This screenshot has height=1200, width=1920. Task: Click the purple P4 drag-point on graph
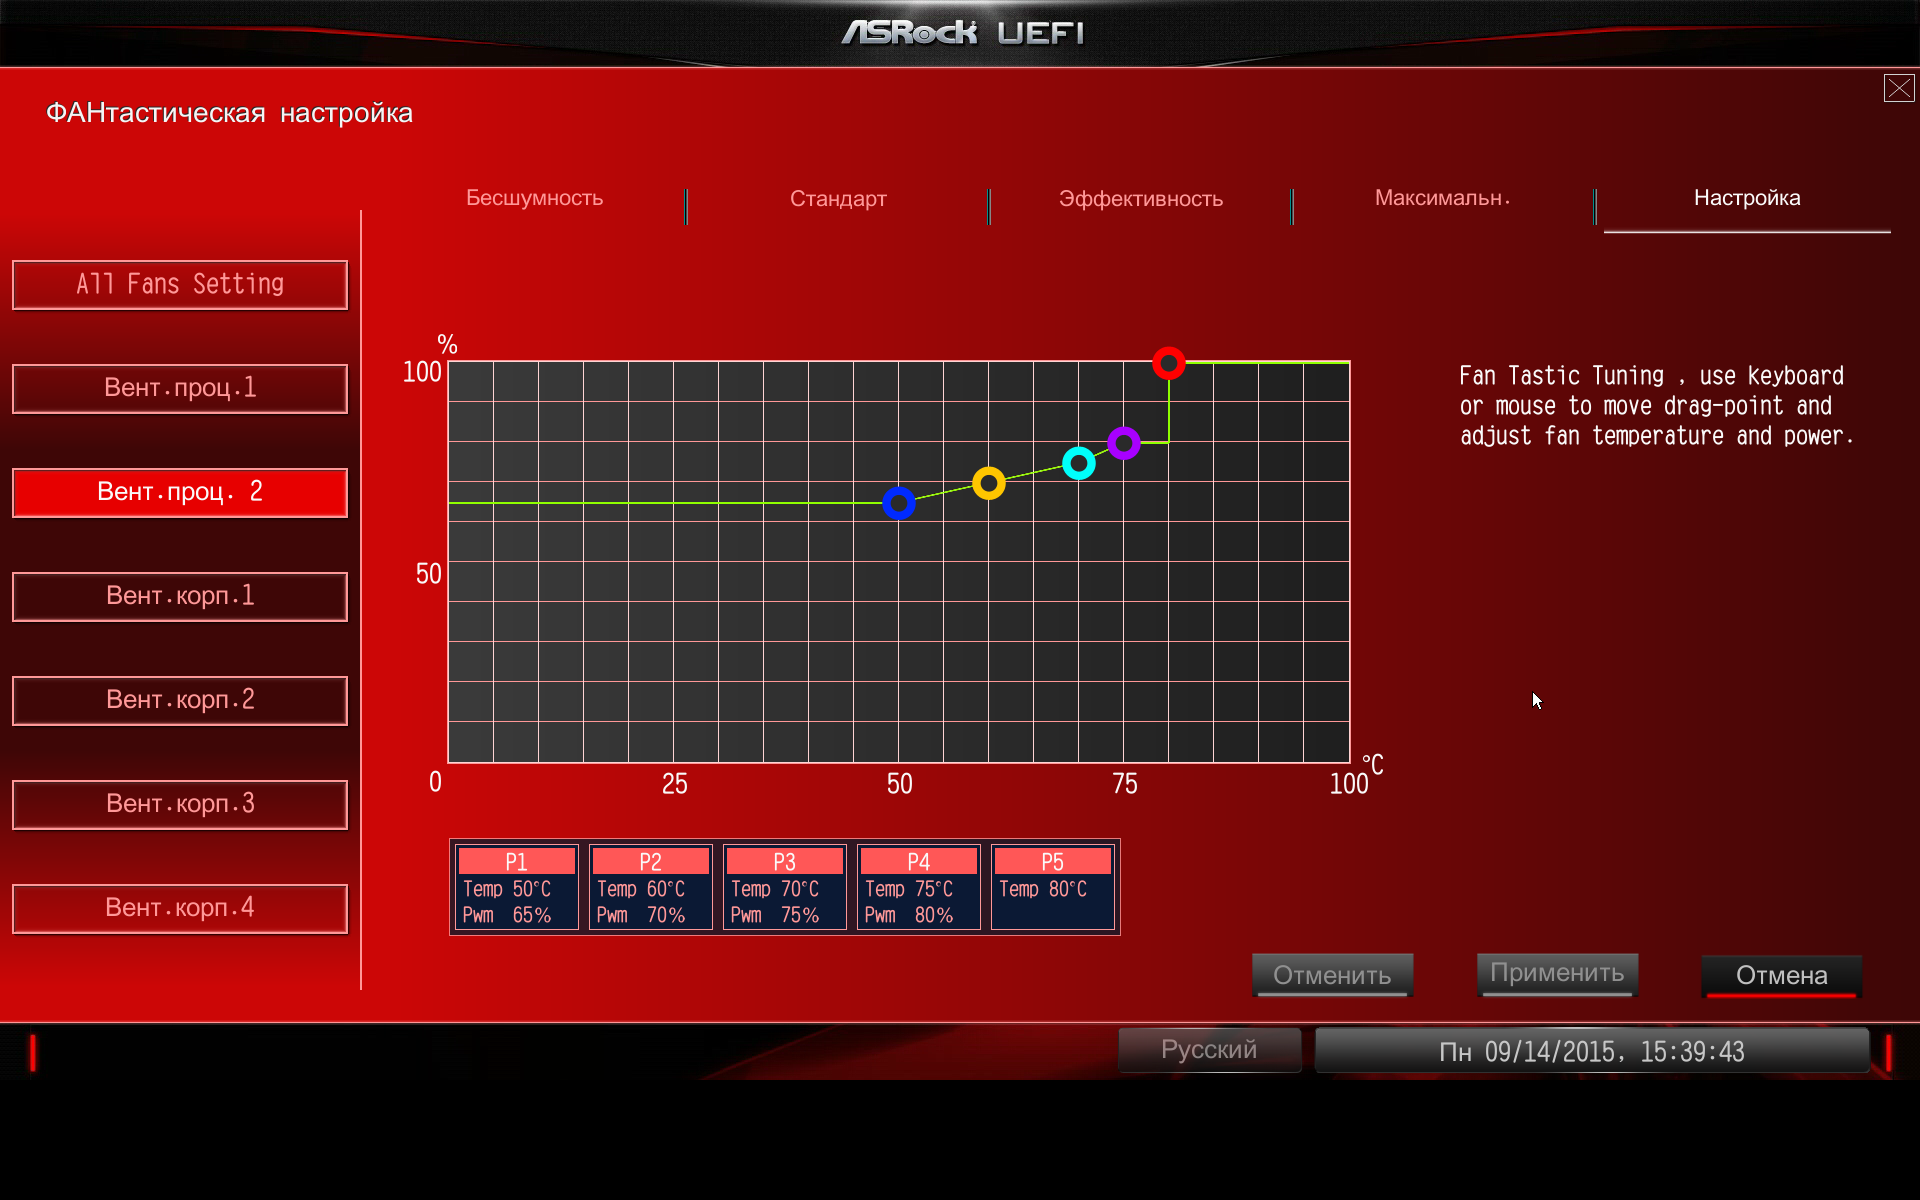(x=1123, y=442)
